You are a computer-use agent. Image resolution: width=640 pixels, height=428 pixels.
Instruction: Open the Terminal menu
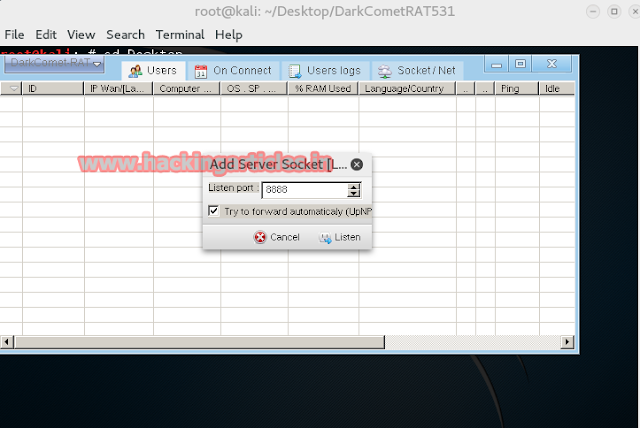point(180,35)
